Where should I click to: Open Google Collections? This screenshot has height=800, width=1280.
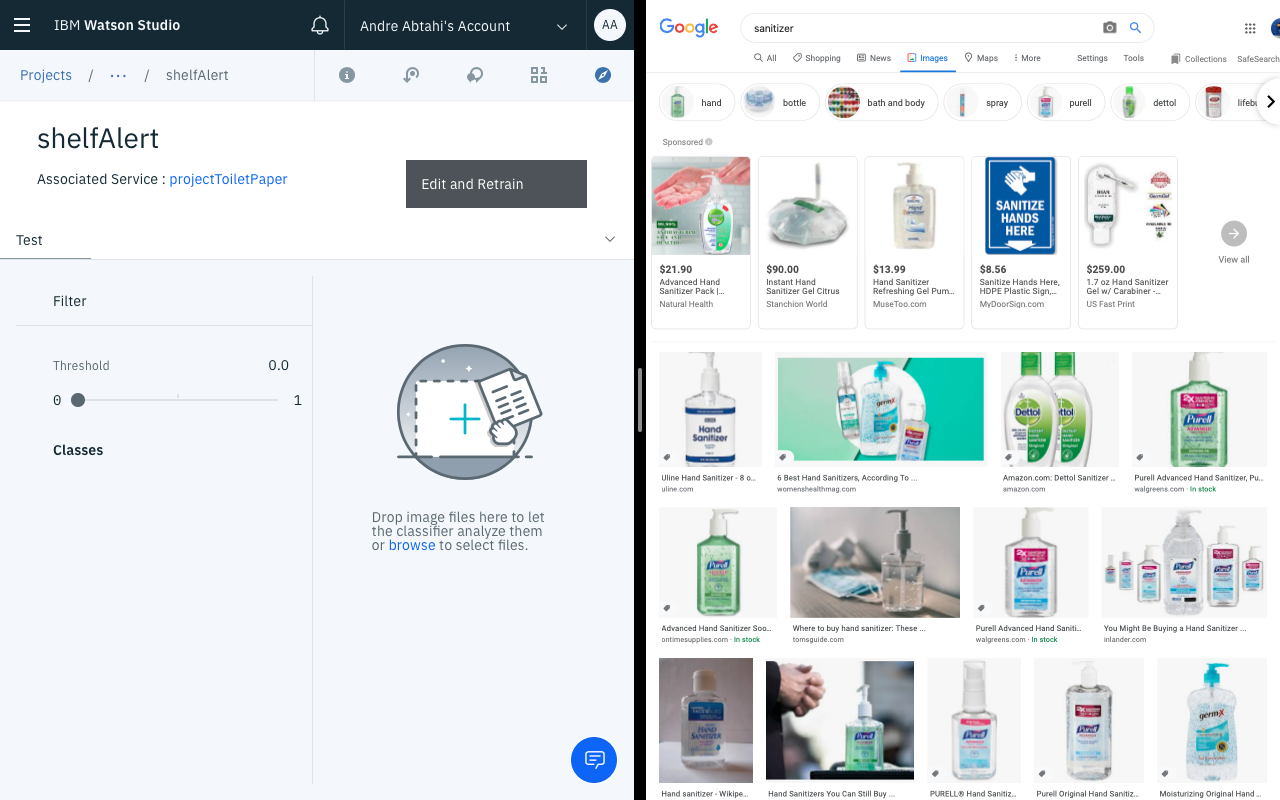click(1199, 59)
